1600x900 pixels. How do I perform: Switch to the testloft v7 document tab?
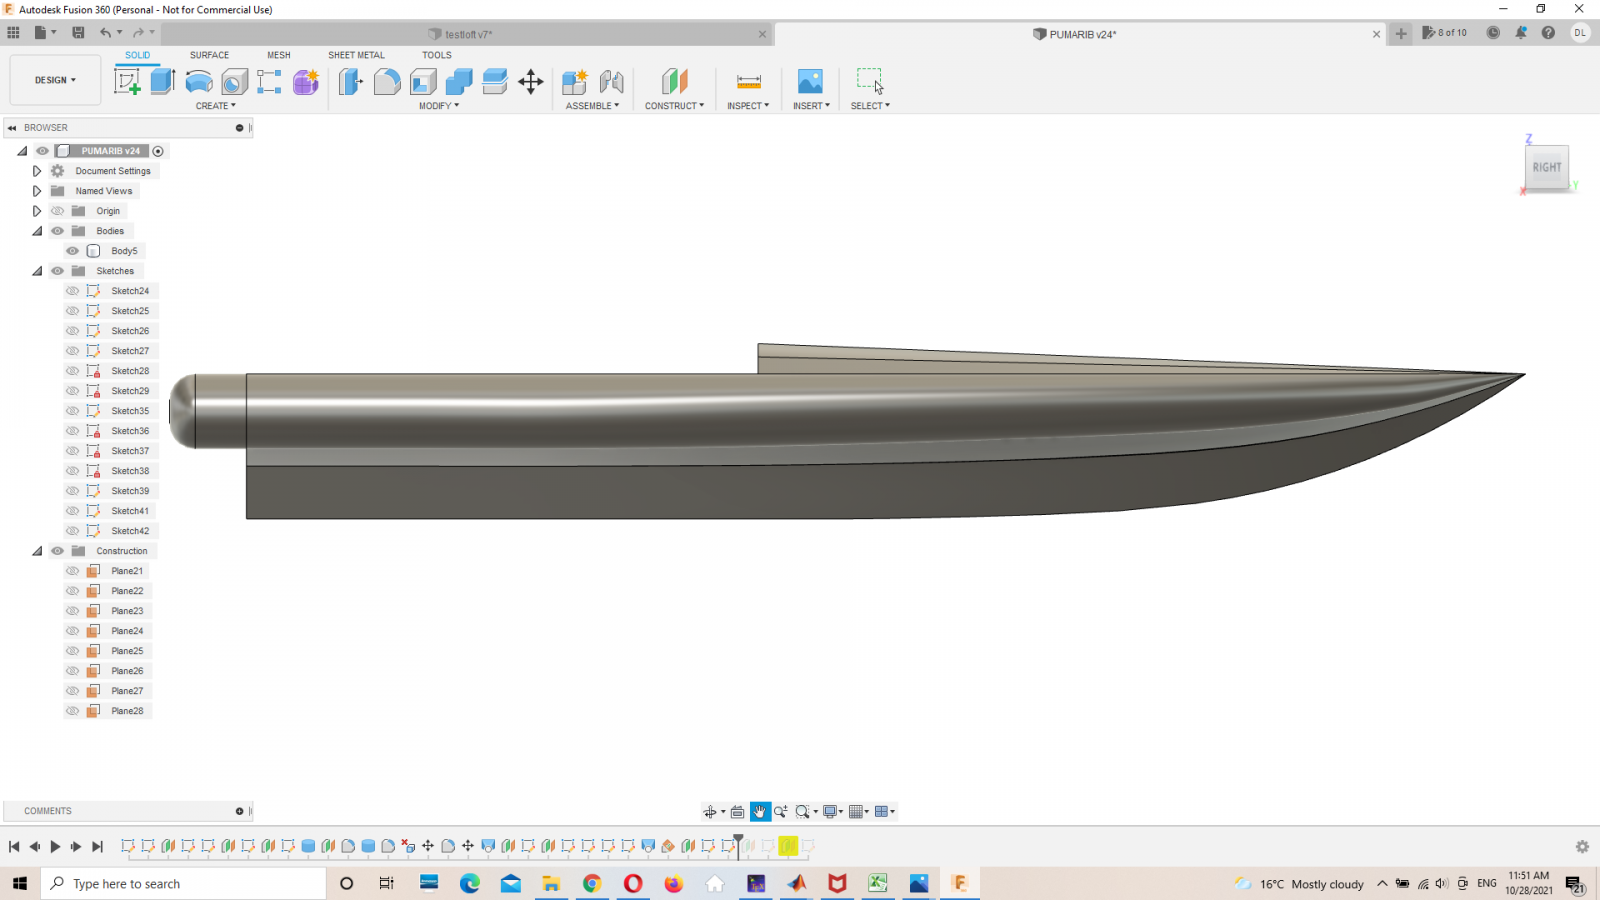(467, 34)
